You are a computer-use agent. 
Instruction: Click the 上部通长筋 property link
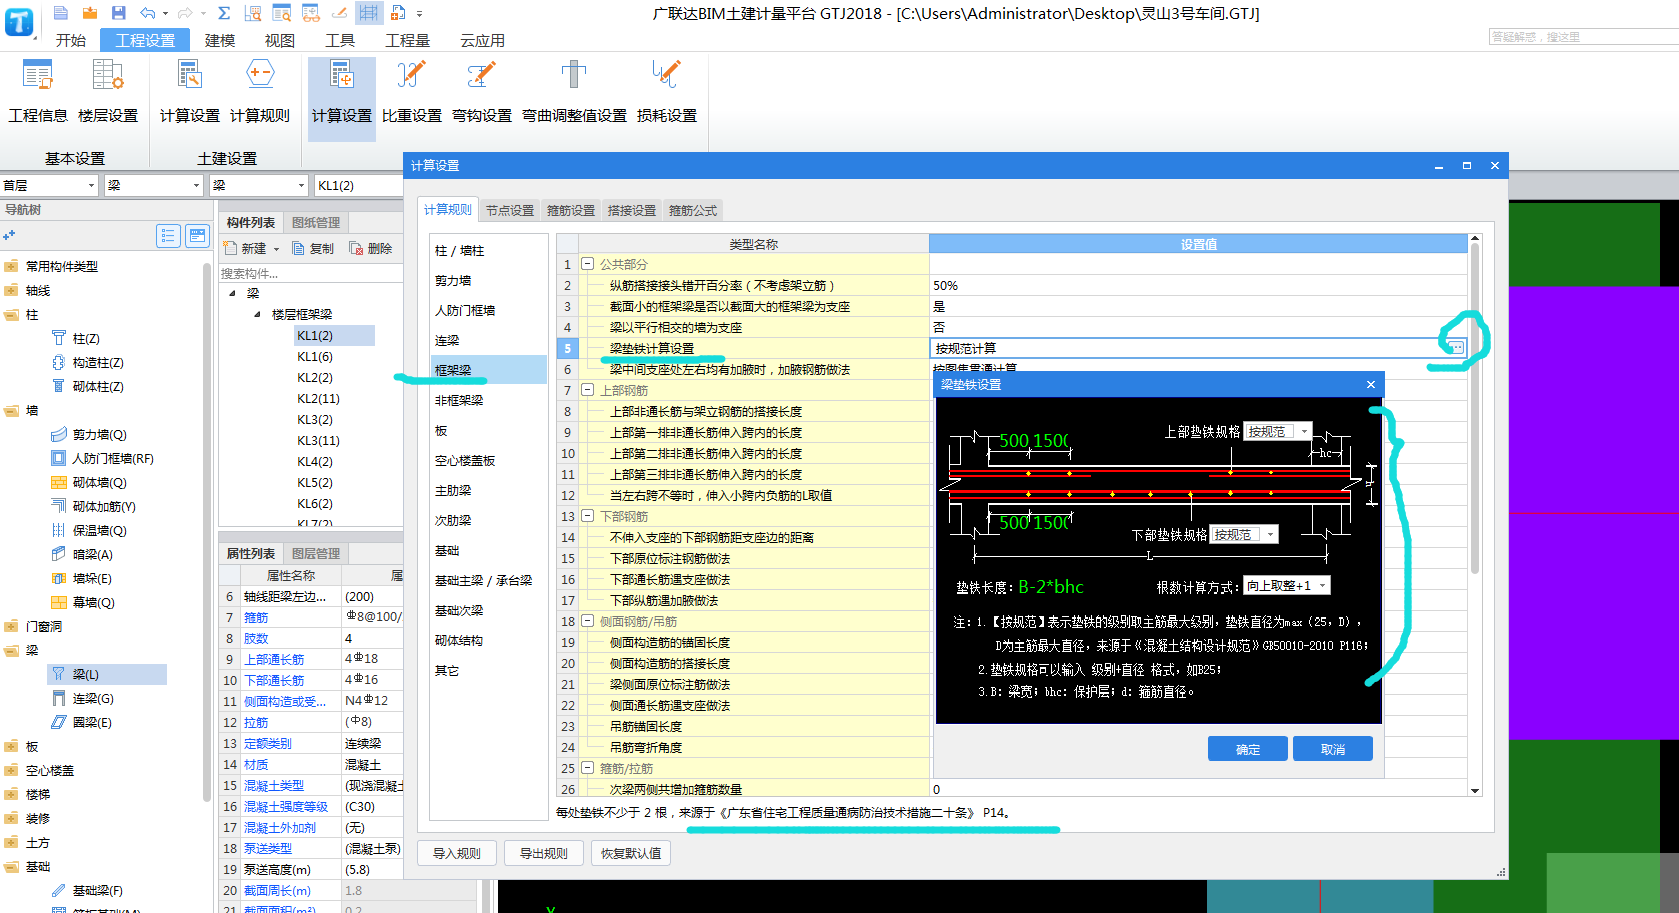click(x=274, y=660)
